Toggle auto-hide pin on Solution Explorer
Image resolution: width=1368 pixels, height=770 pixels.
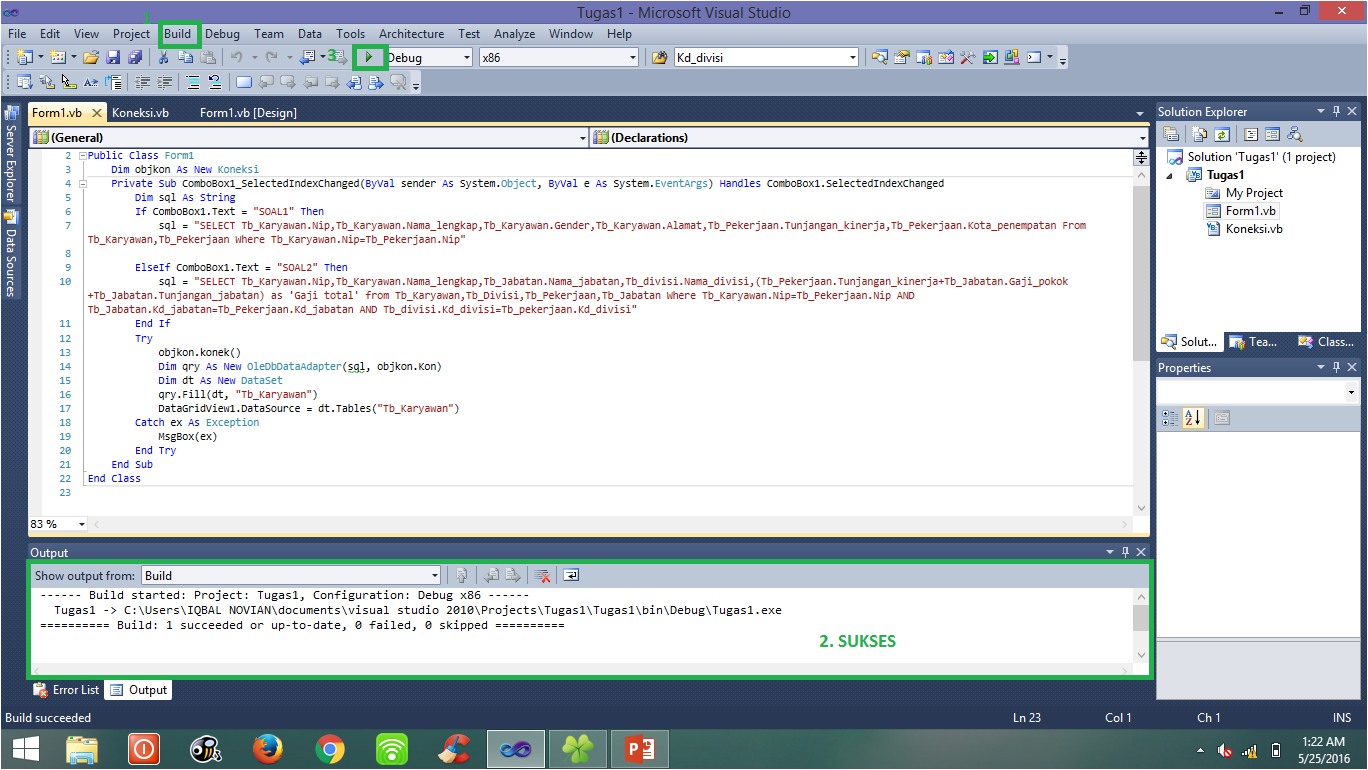1338,111
